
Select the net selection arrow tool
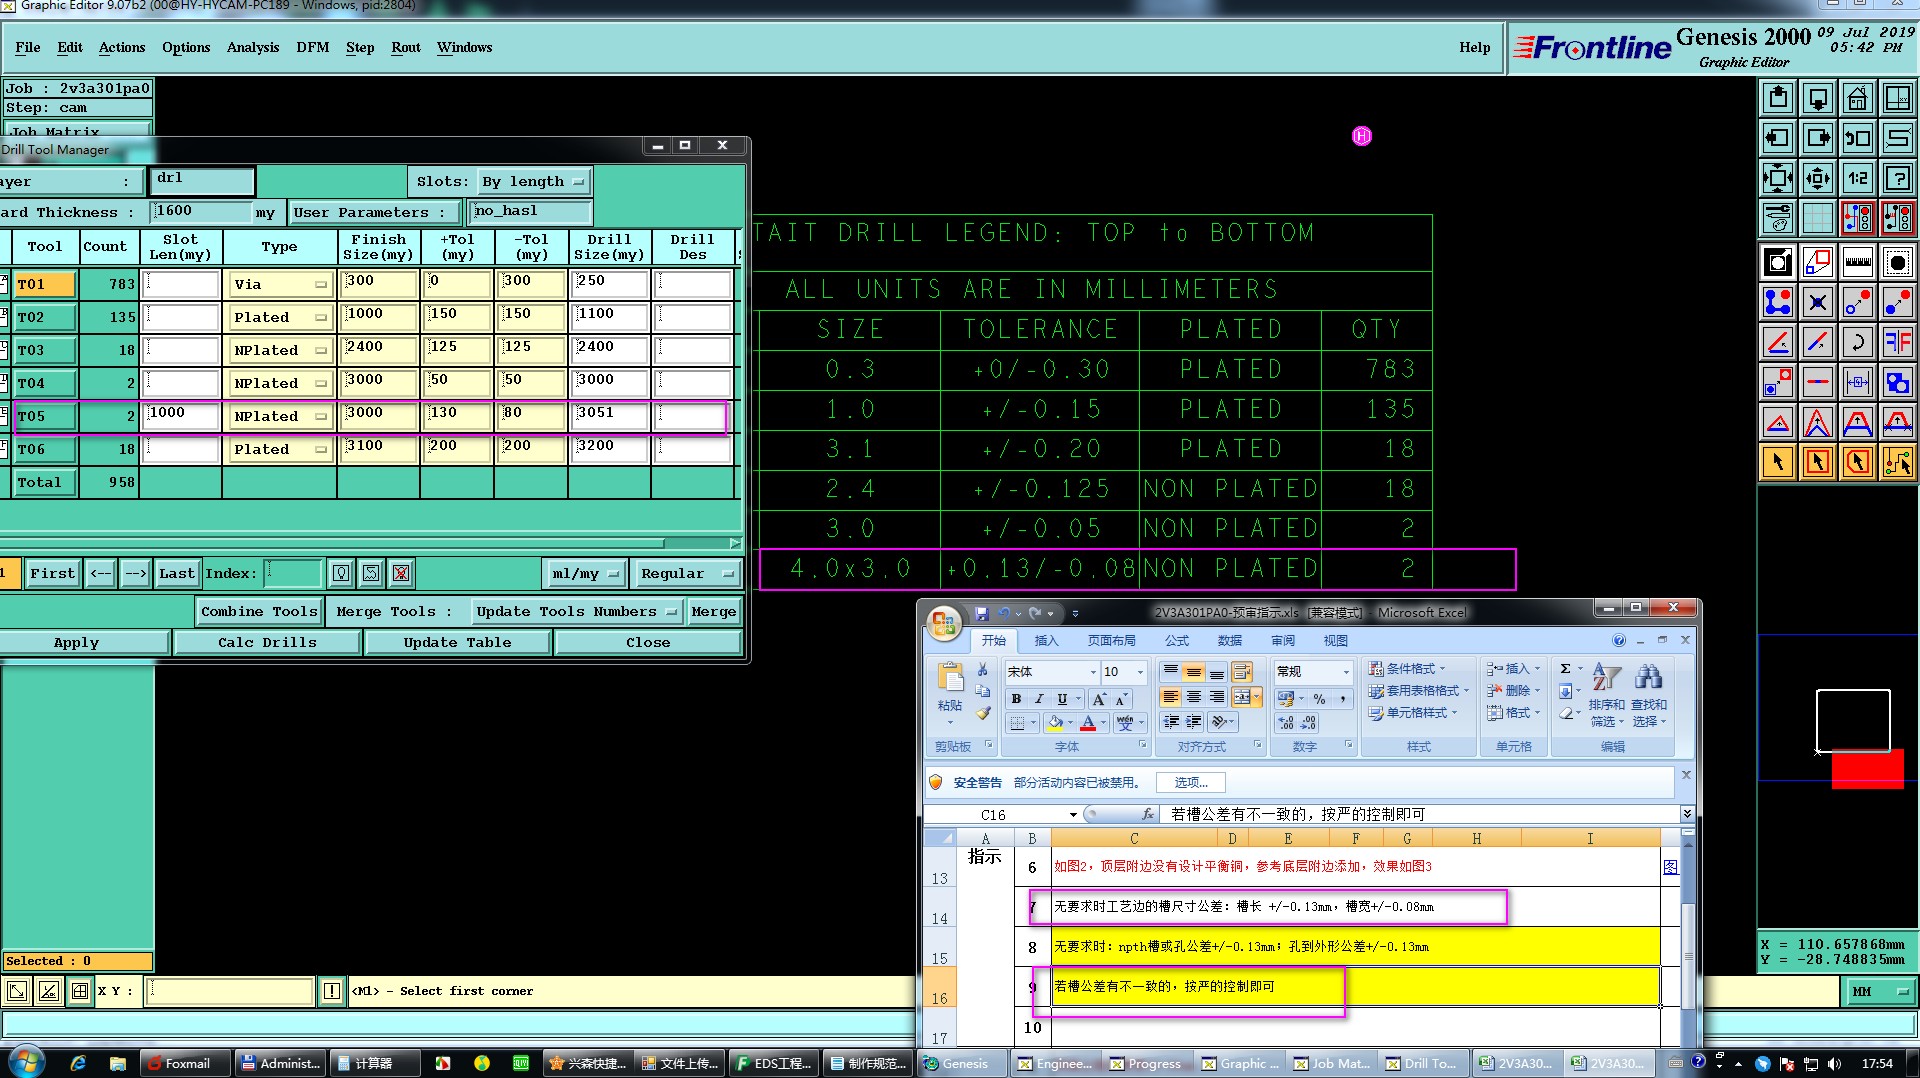click(x=1897, y=462)
